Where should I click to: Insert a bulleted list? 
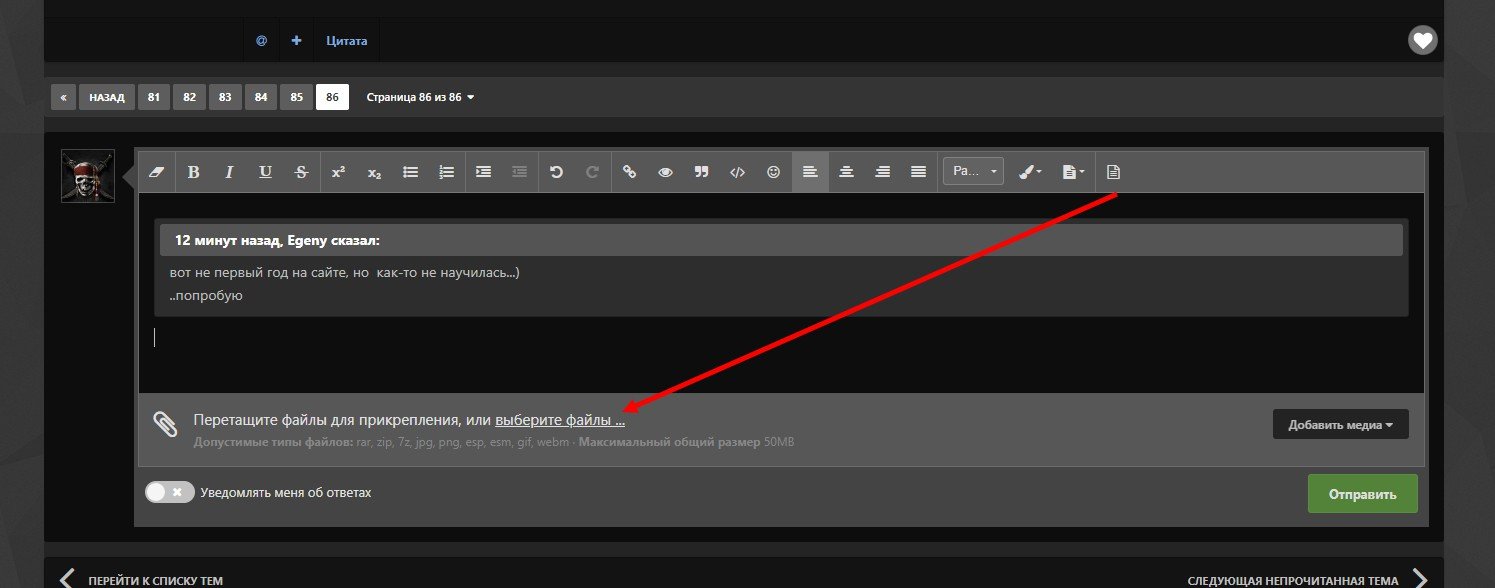(410, 172)
